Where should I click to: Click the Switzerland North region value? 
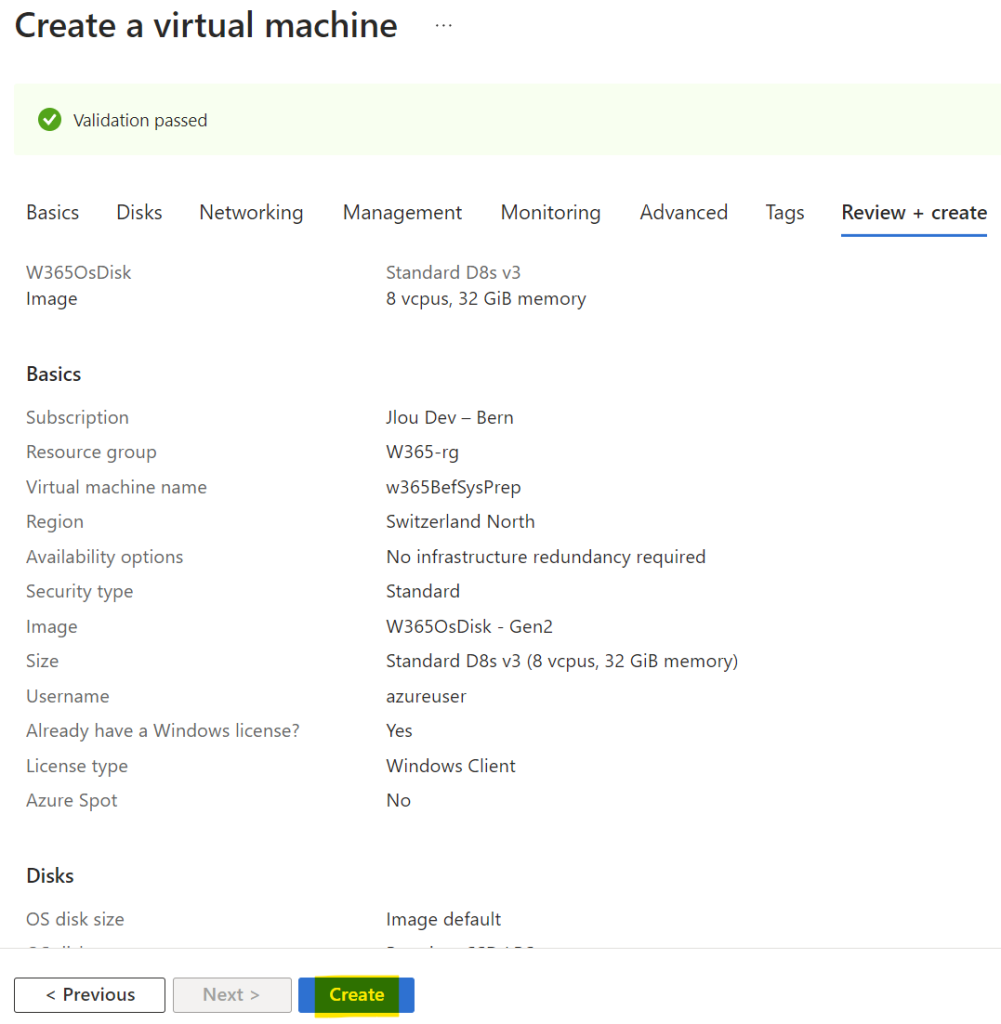460,522
